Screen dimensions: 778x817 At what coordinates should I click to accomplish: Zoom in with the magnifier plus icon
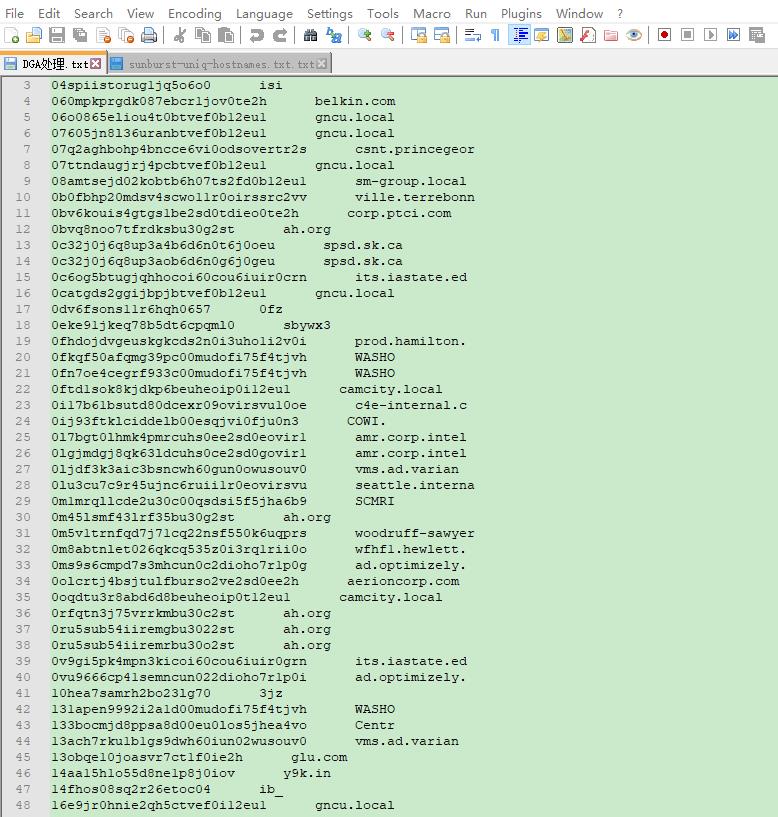pos(365,35)
